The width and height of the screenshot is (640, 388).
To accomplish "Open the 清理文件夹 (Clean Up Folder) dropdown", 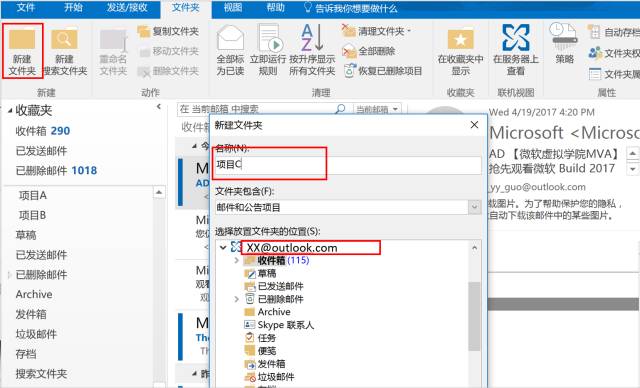I will pyautogui.click(x=376, y=31).
